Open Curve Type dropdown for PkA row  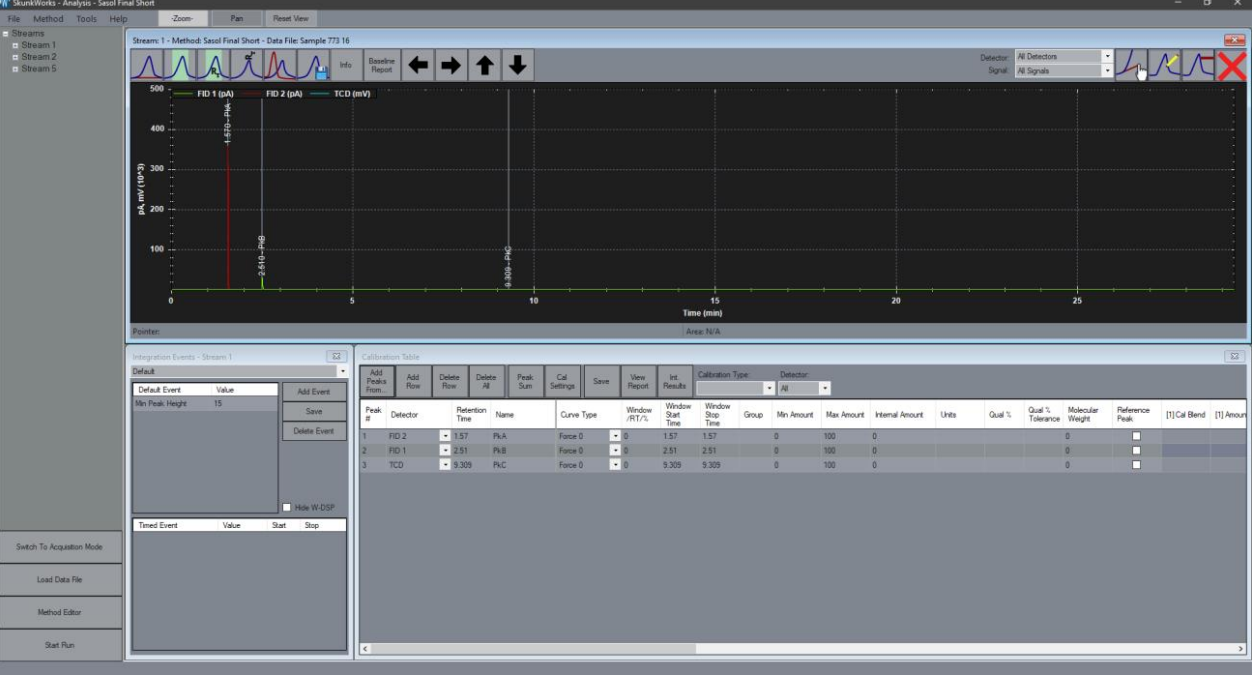coord(615,436)
